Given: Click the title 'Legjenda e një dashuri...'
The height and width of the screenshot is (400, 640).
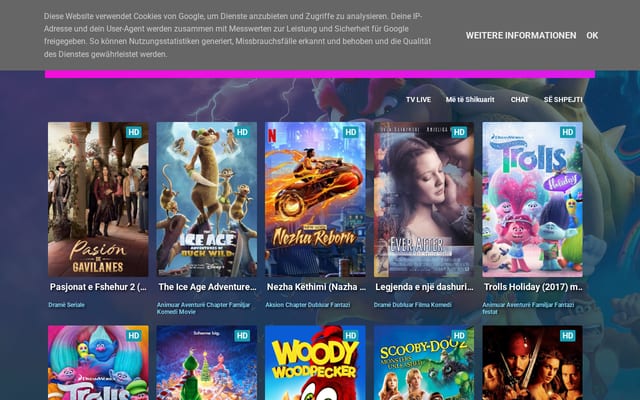Looking at the screenshot, I should pos(424,287).
